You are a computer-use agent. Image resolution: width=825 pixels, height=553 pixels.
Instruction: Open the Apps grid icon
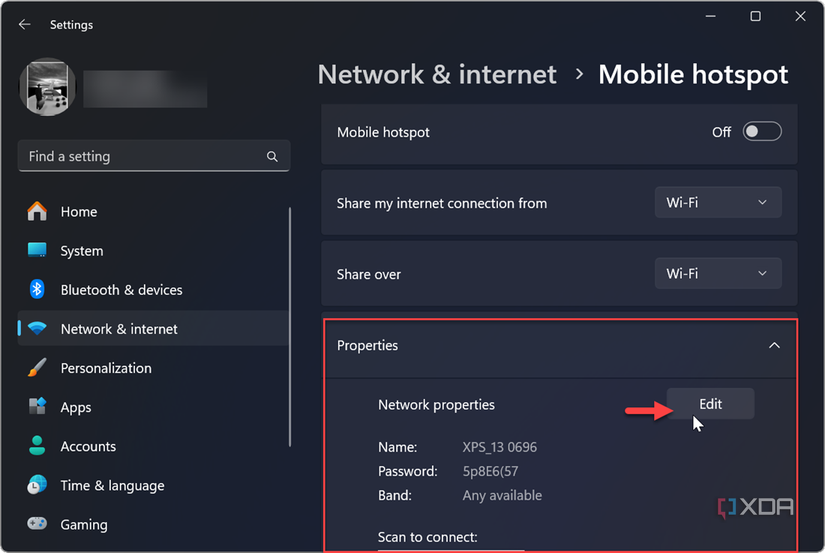point(37,407)
